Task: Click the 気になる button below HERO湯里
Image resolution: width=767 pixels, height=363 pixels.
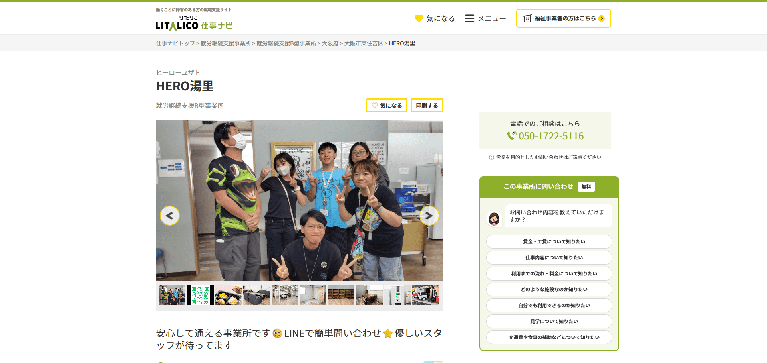Action: (x=386, y=105)
